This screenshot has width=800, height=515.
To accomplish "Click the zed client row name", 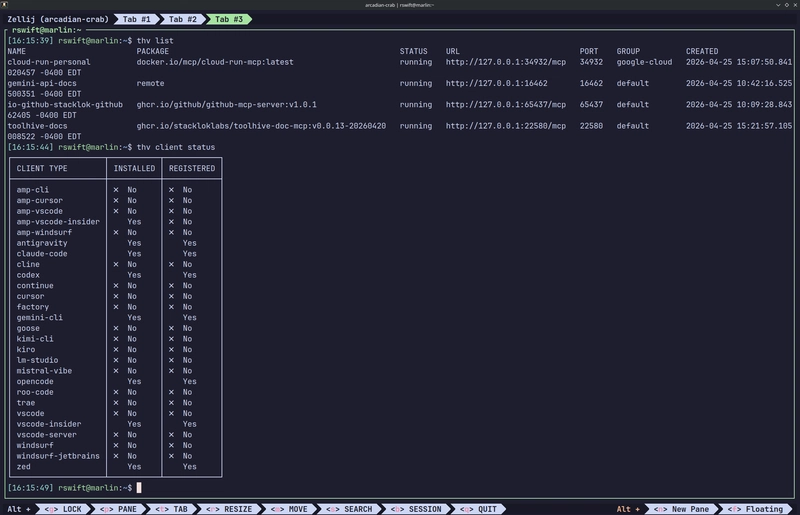I will [23, 467].
